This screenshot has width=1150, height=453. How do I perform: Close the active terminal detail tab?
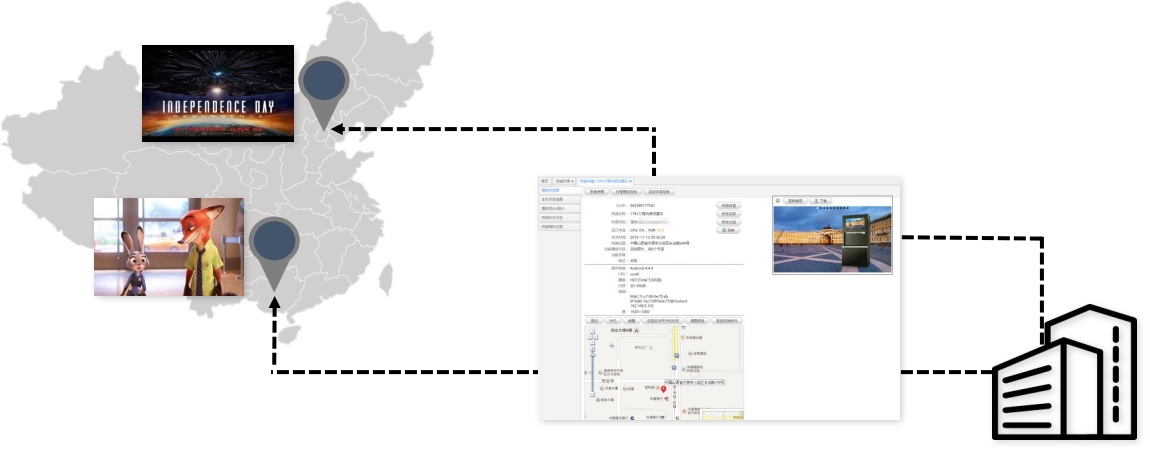tap(631, 181)
